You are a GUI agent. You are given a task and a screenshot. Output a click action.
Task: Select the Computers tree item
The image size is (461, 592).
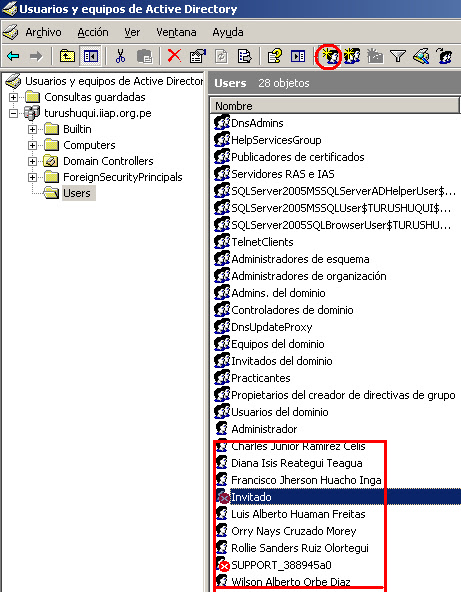[x=89, y=145]
